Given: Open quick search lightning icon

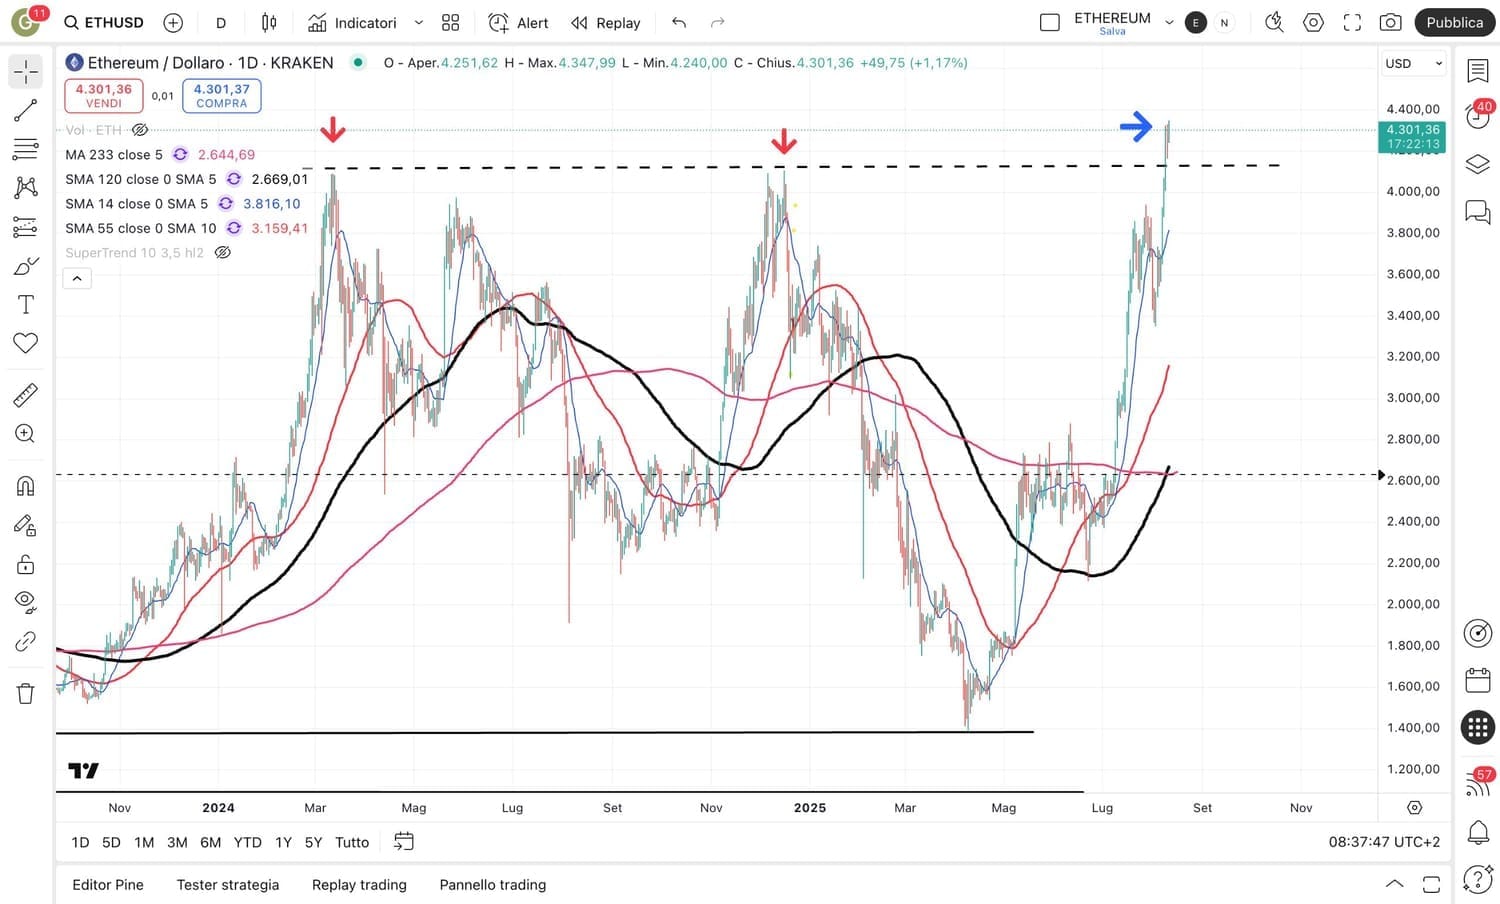Looking at the screenshot, I should tap(1274, 22).
